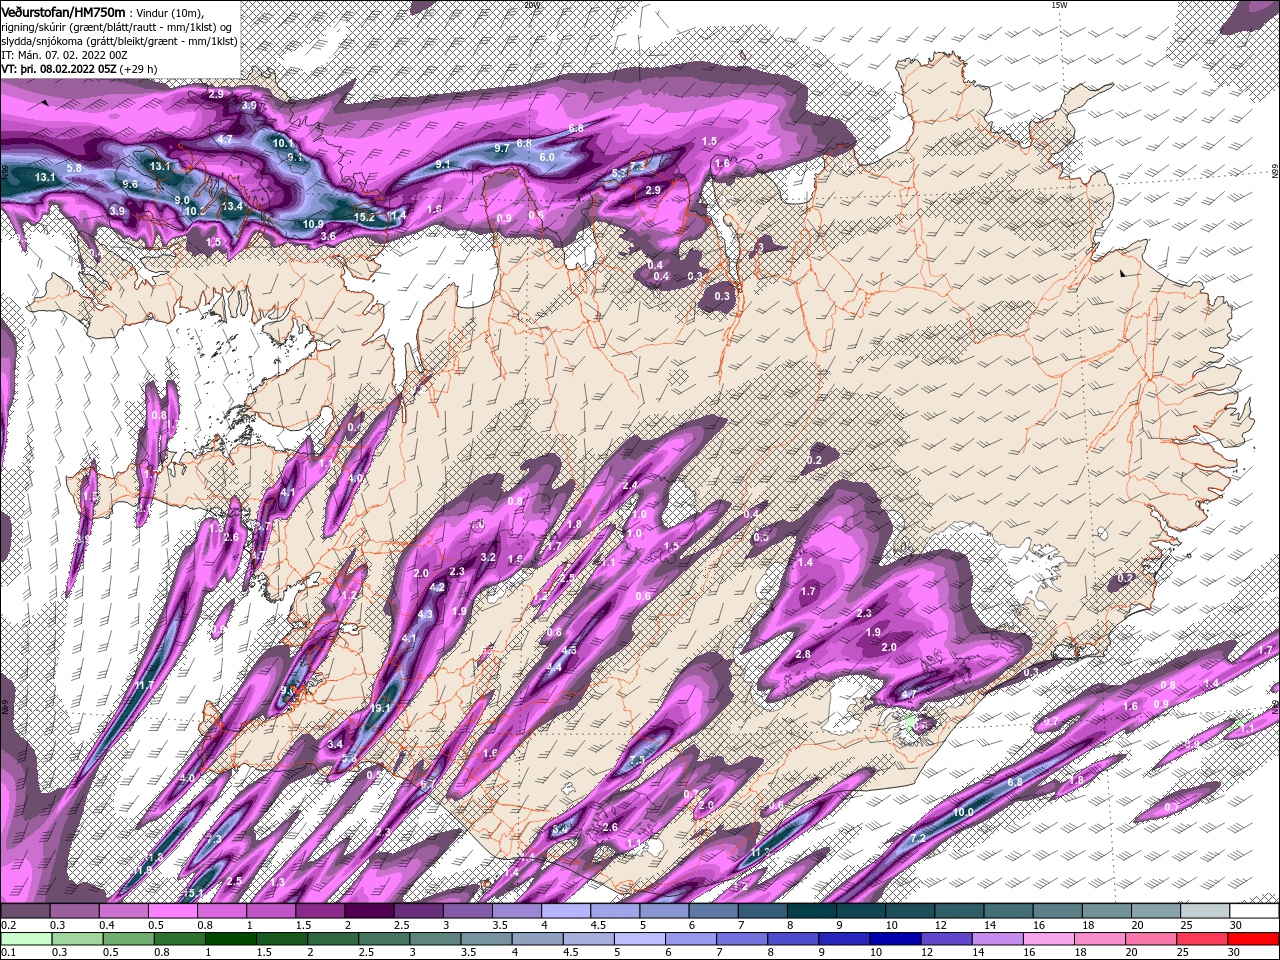Screen dimensions: 1280x960
Task: Click the bright red swatch in rain legend
Action: coord(1255,939)
